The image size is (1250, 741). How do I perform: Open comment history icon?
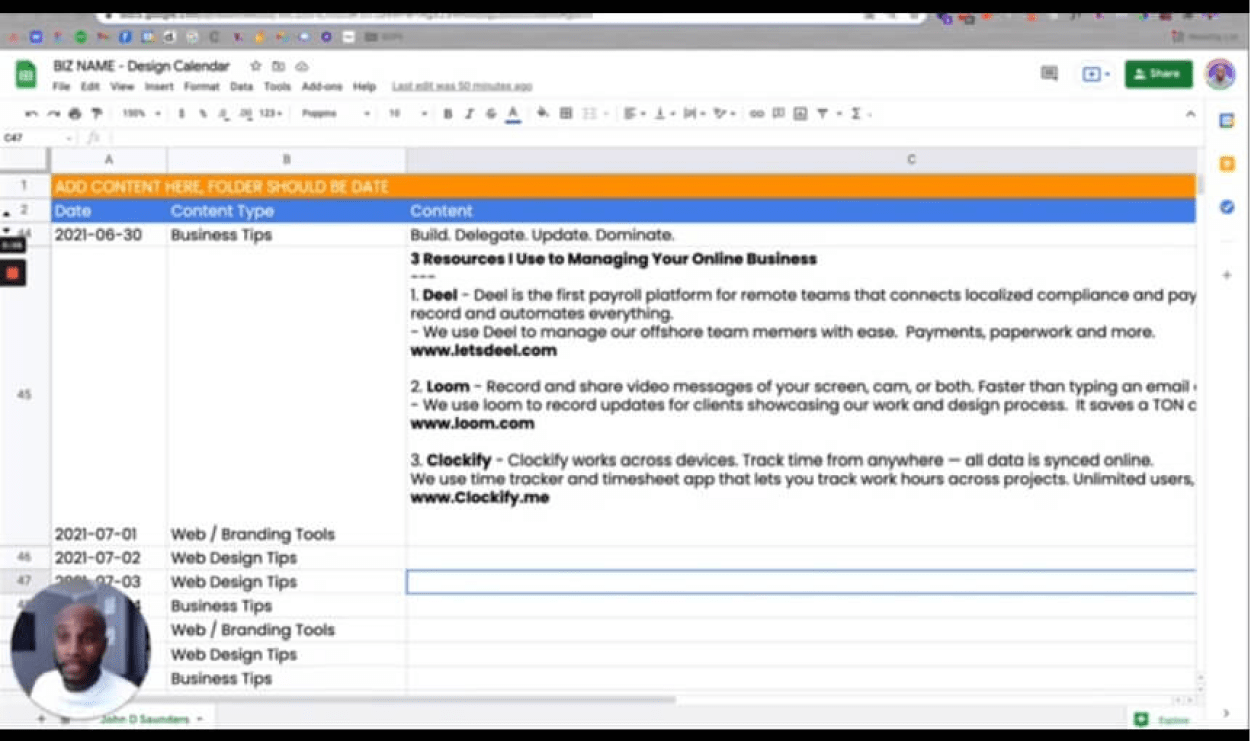point(1049,74)
